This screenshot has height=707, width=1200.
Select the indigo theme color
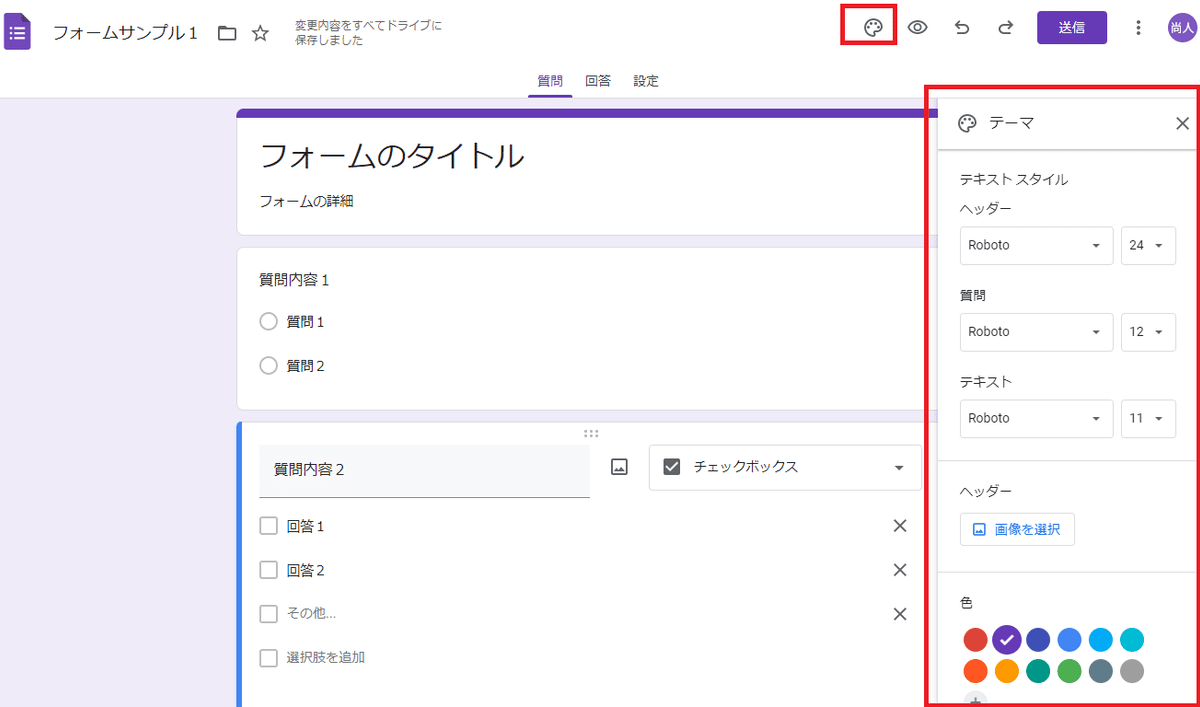1038,639
